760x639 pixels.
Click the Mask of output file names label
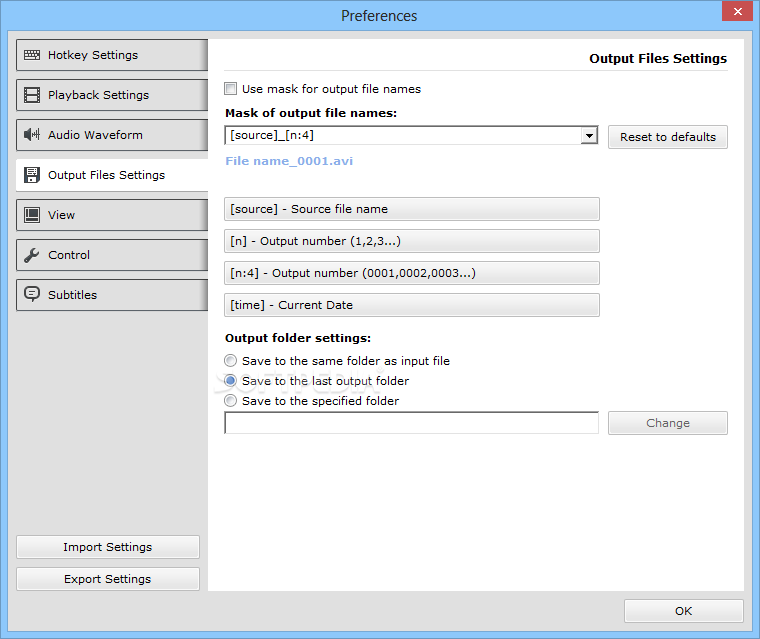(311, 113)
